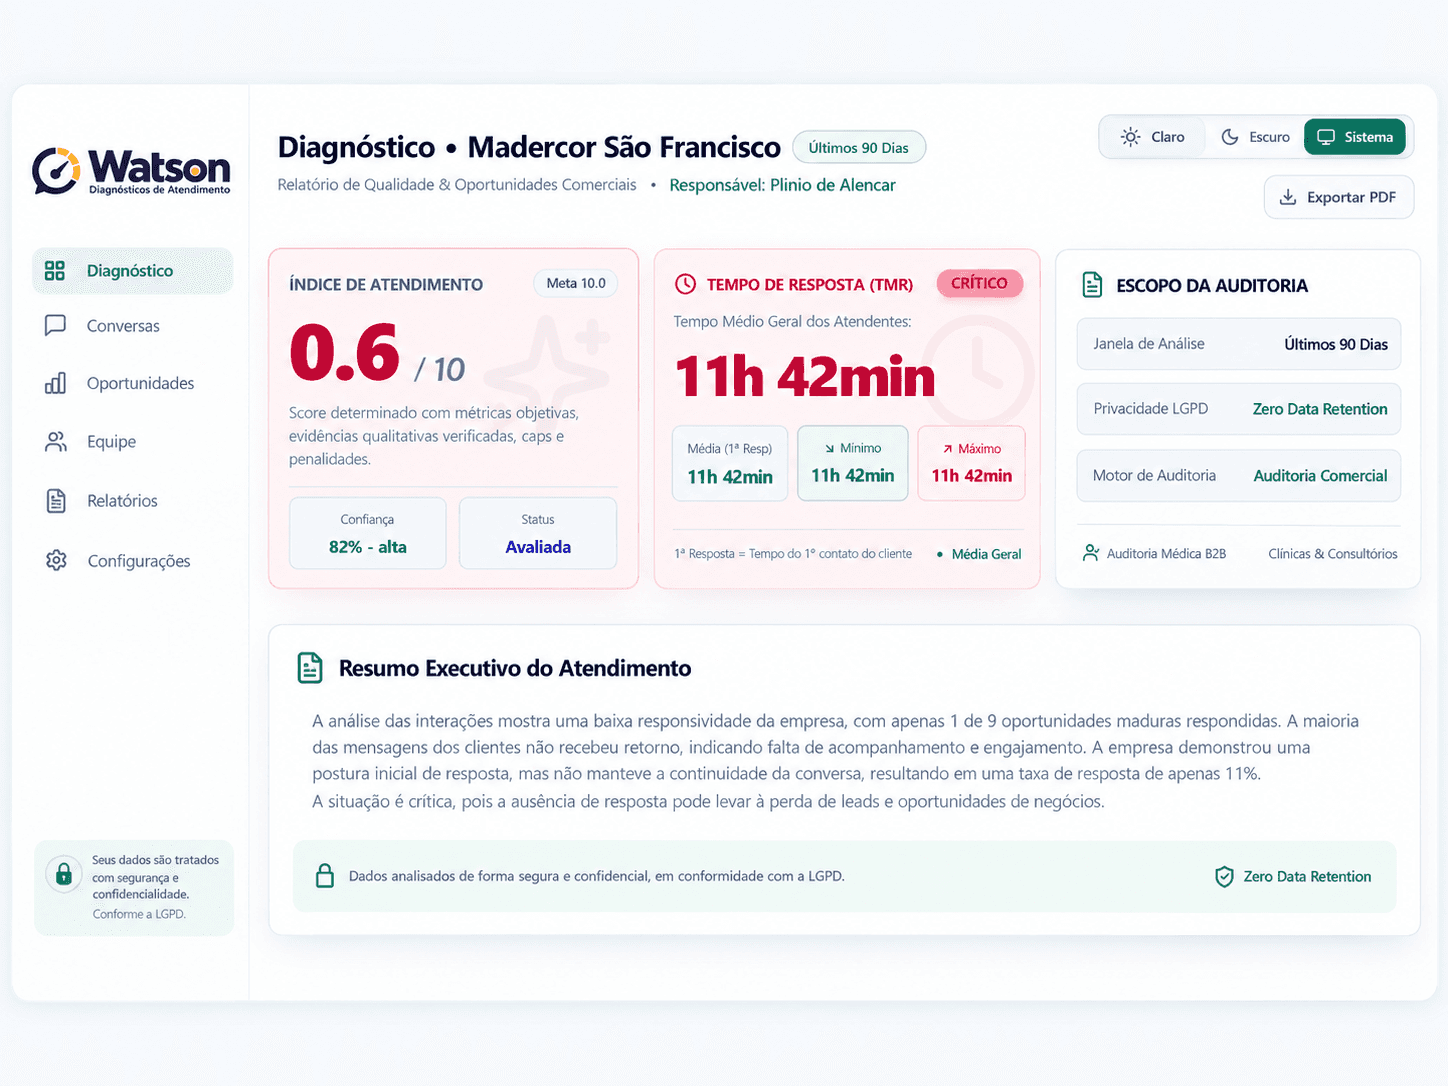Select the Sistema theme option

point(1355,137)
